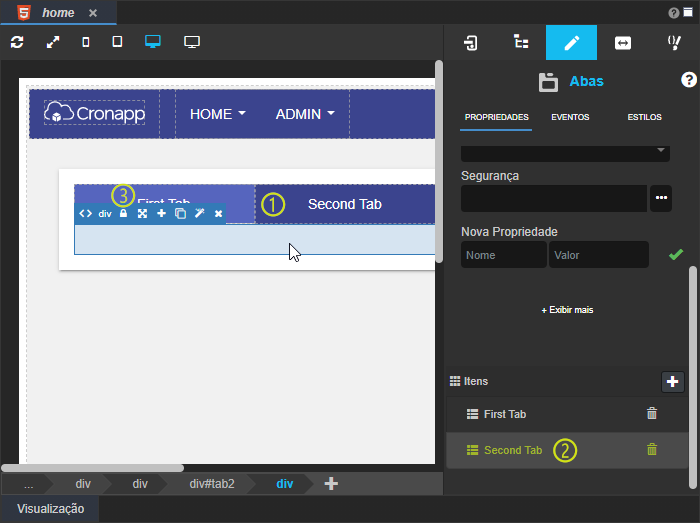
Task: Open the formula/scripts panel icon
Action: tap(674, 43)
